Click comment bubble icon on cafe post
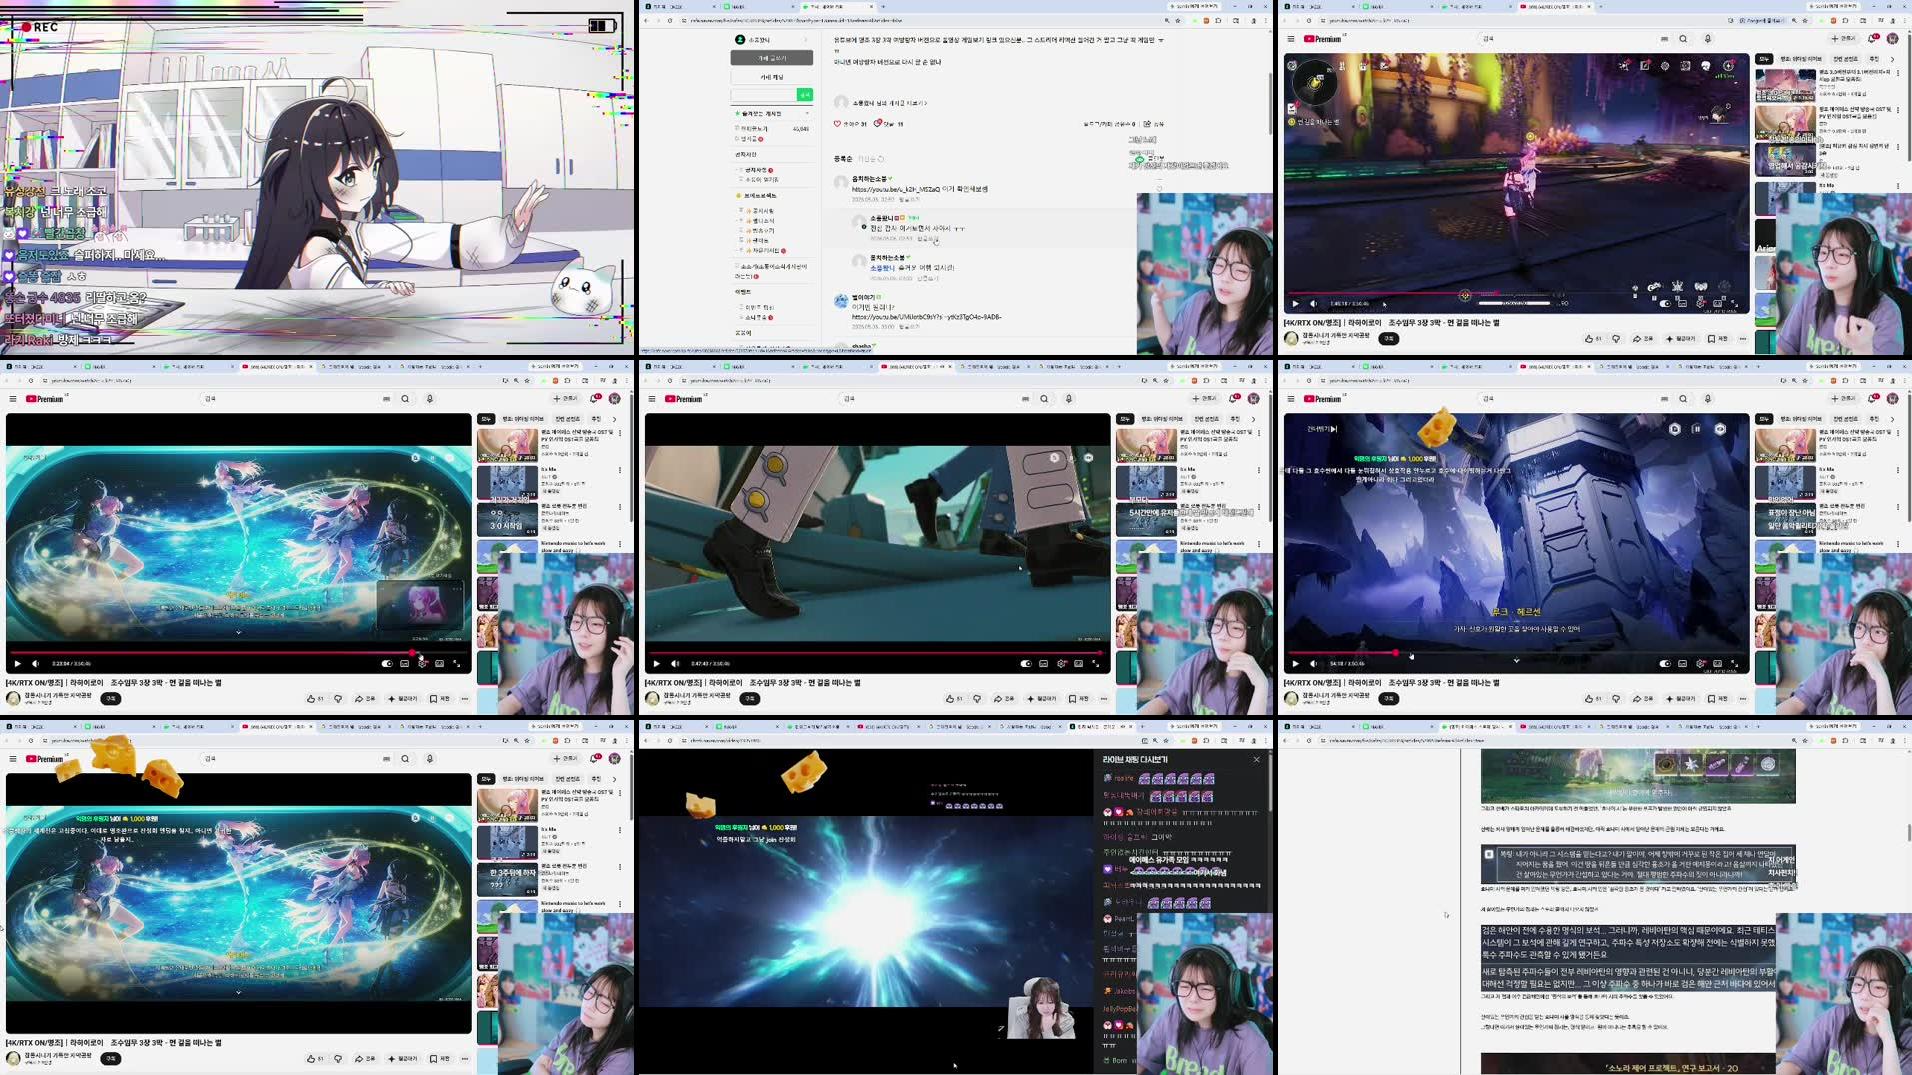Viewport: 1912px width, 1075px height. point(877,124)
